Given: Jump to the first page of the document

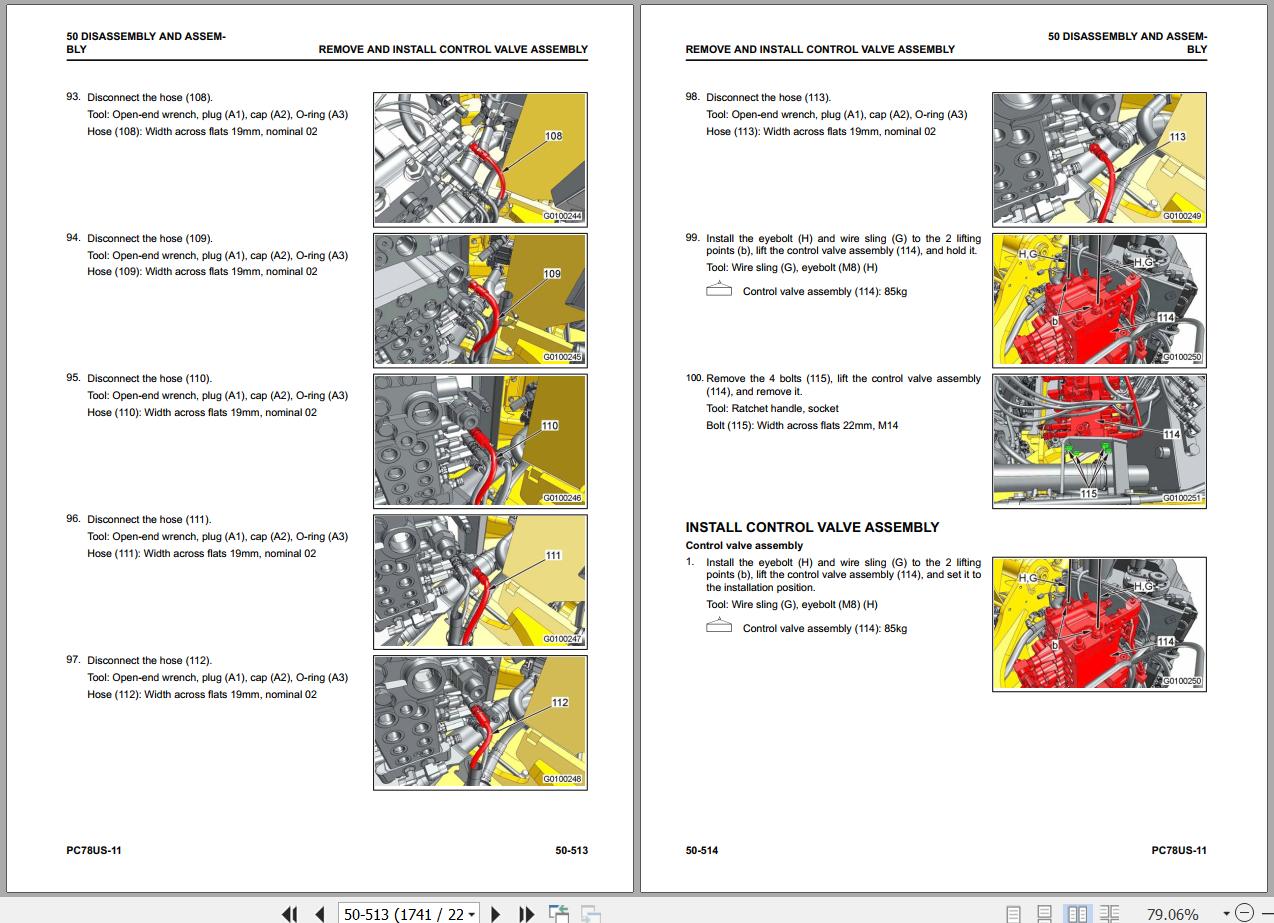Looking at the screenshot, I should (x=289, y=913).
